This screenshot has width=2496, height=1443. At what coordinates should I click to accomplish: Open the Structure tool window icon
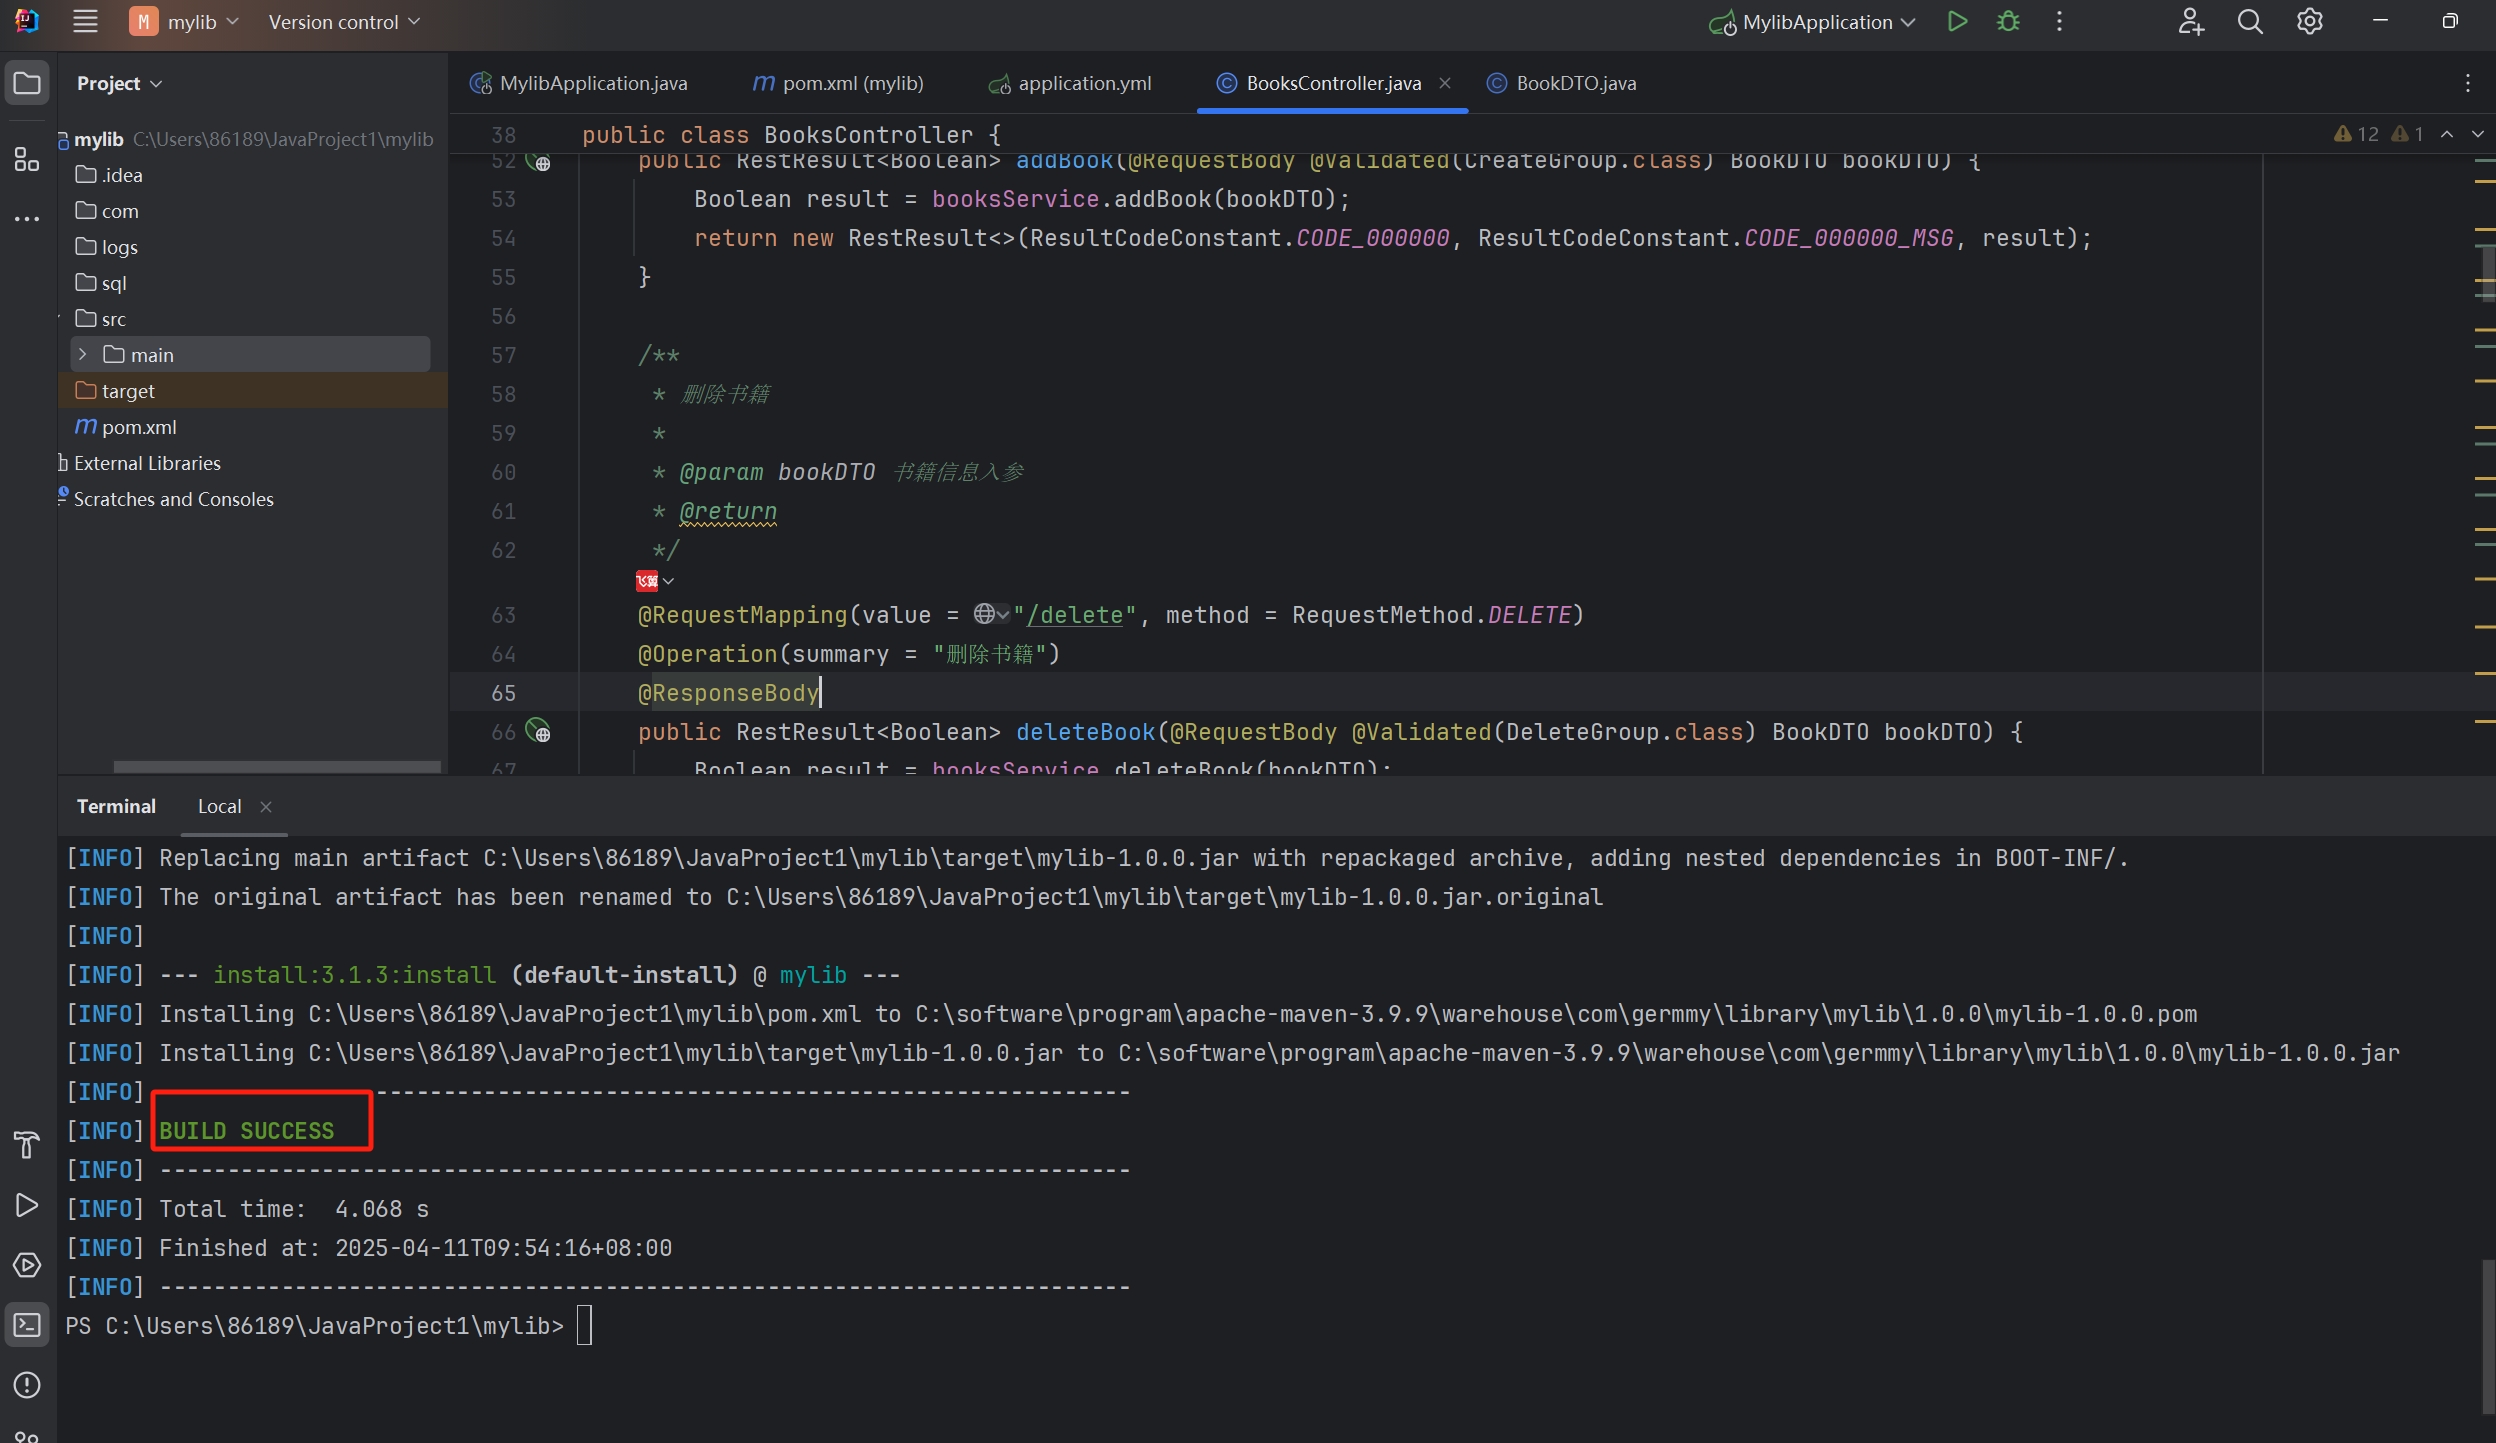click(x=27, y=159)
